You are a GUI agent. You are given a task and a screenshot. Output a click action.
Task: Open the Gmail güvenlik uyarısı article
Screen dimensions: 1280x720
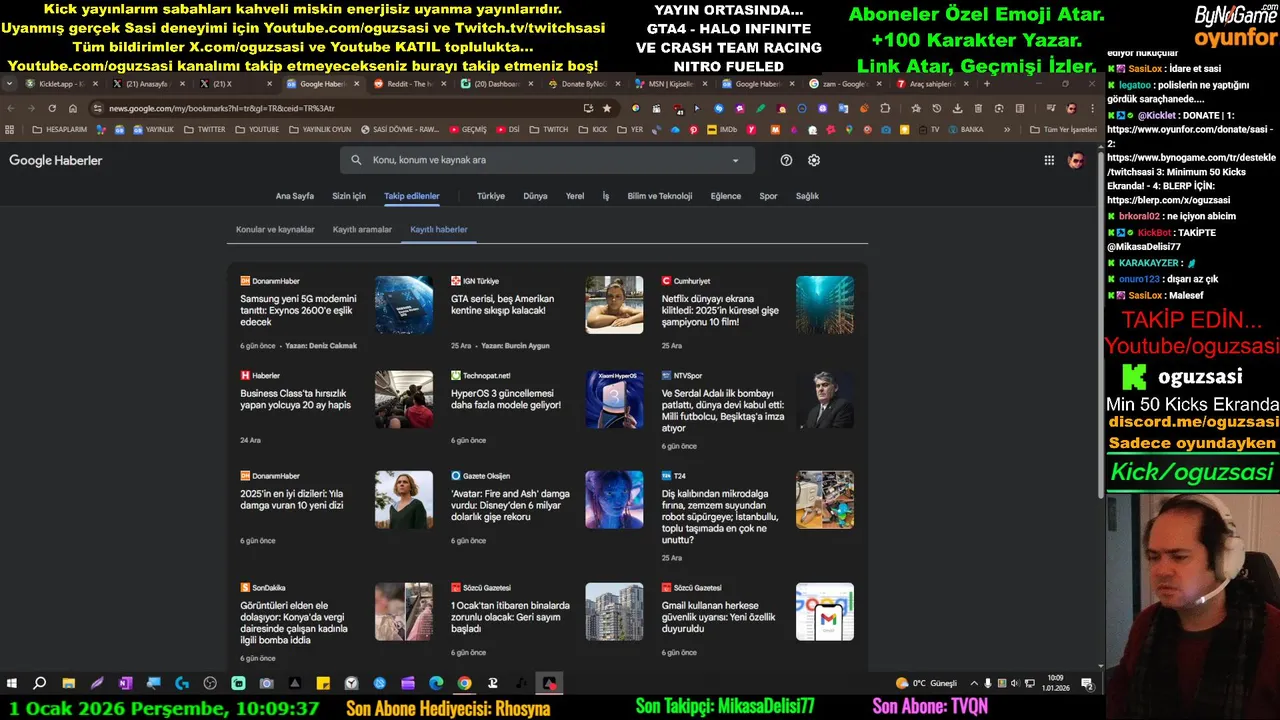click(718, 617)
